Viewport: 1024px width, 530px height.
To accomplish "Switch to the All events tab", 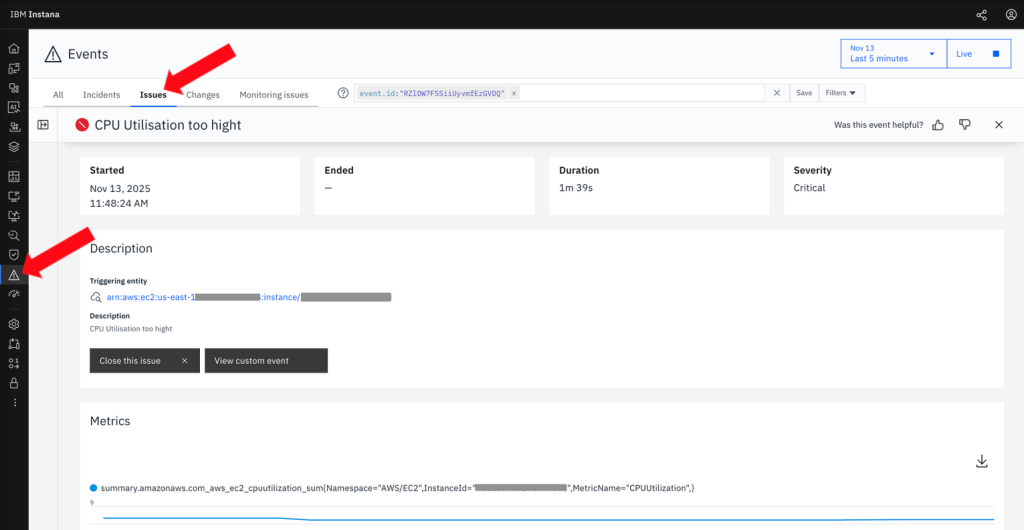I will click(58, 95).
